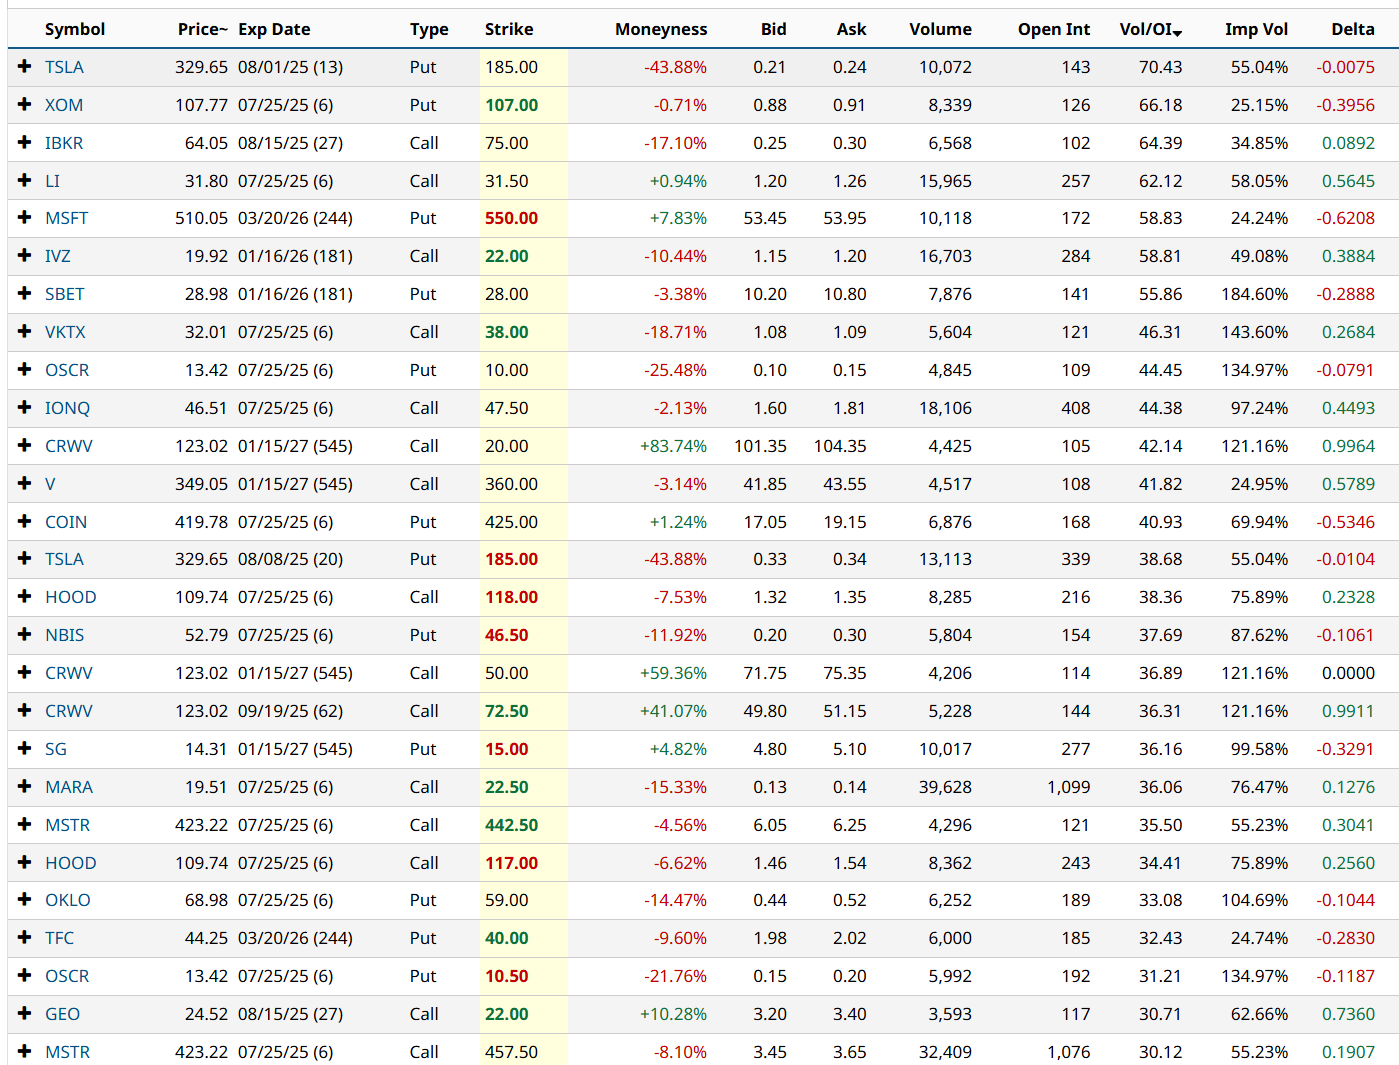Click plus icon beside MARA
This screenshot has width=1399, height=1065.
pyautogui.click(x=25, y=786)
